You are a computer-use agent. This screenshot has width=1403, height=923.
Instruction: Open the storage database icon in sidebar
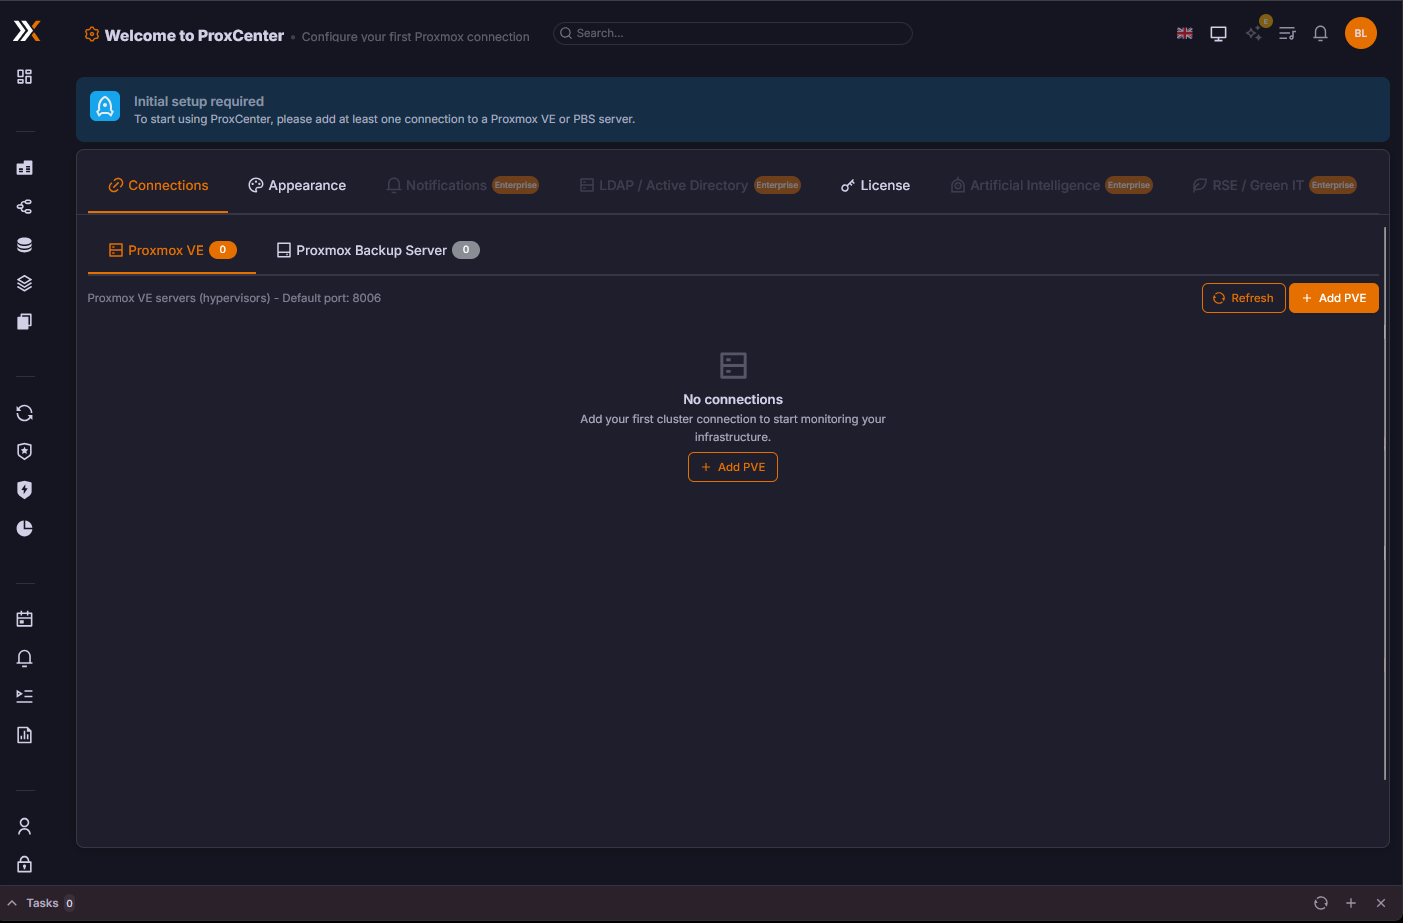coord(24,244)
